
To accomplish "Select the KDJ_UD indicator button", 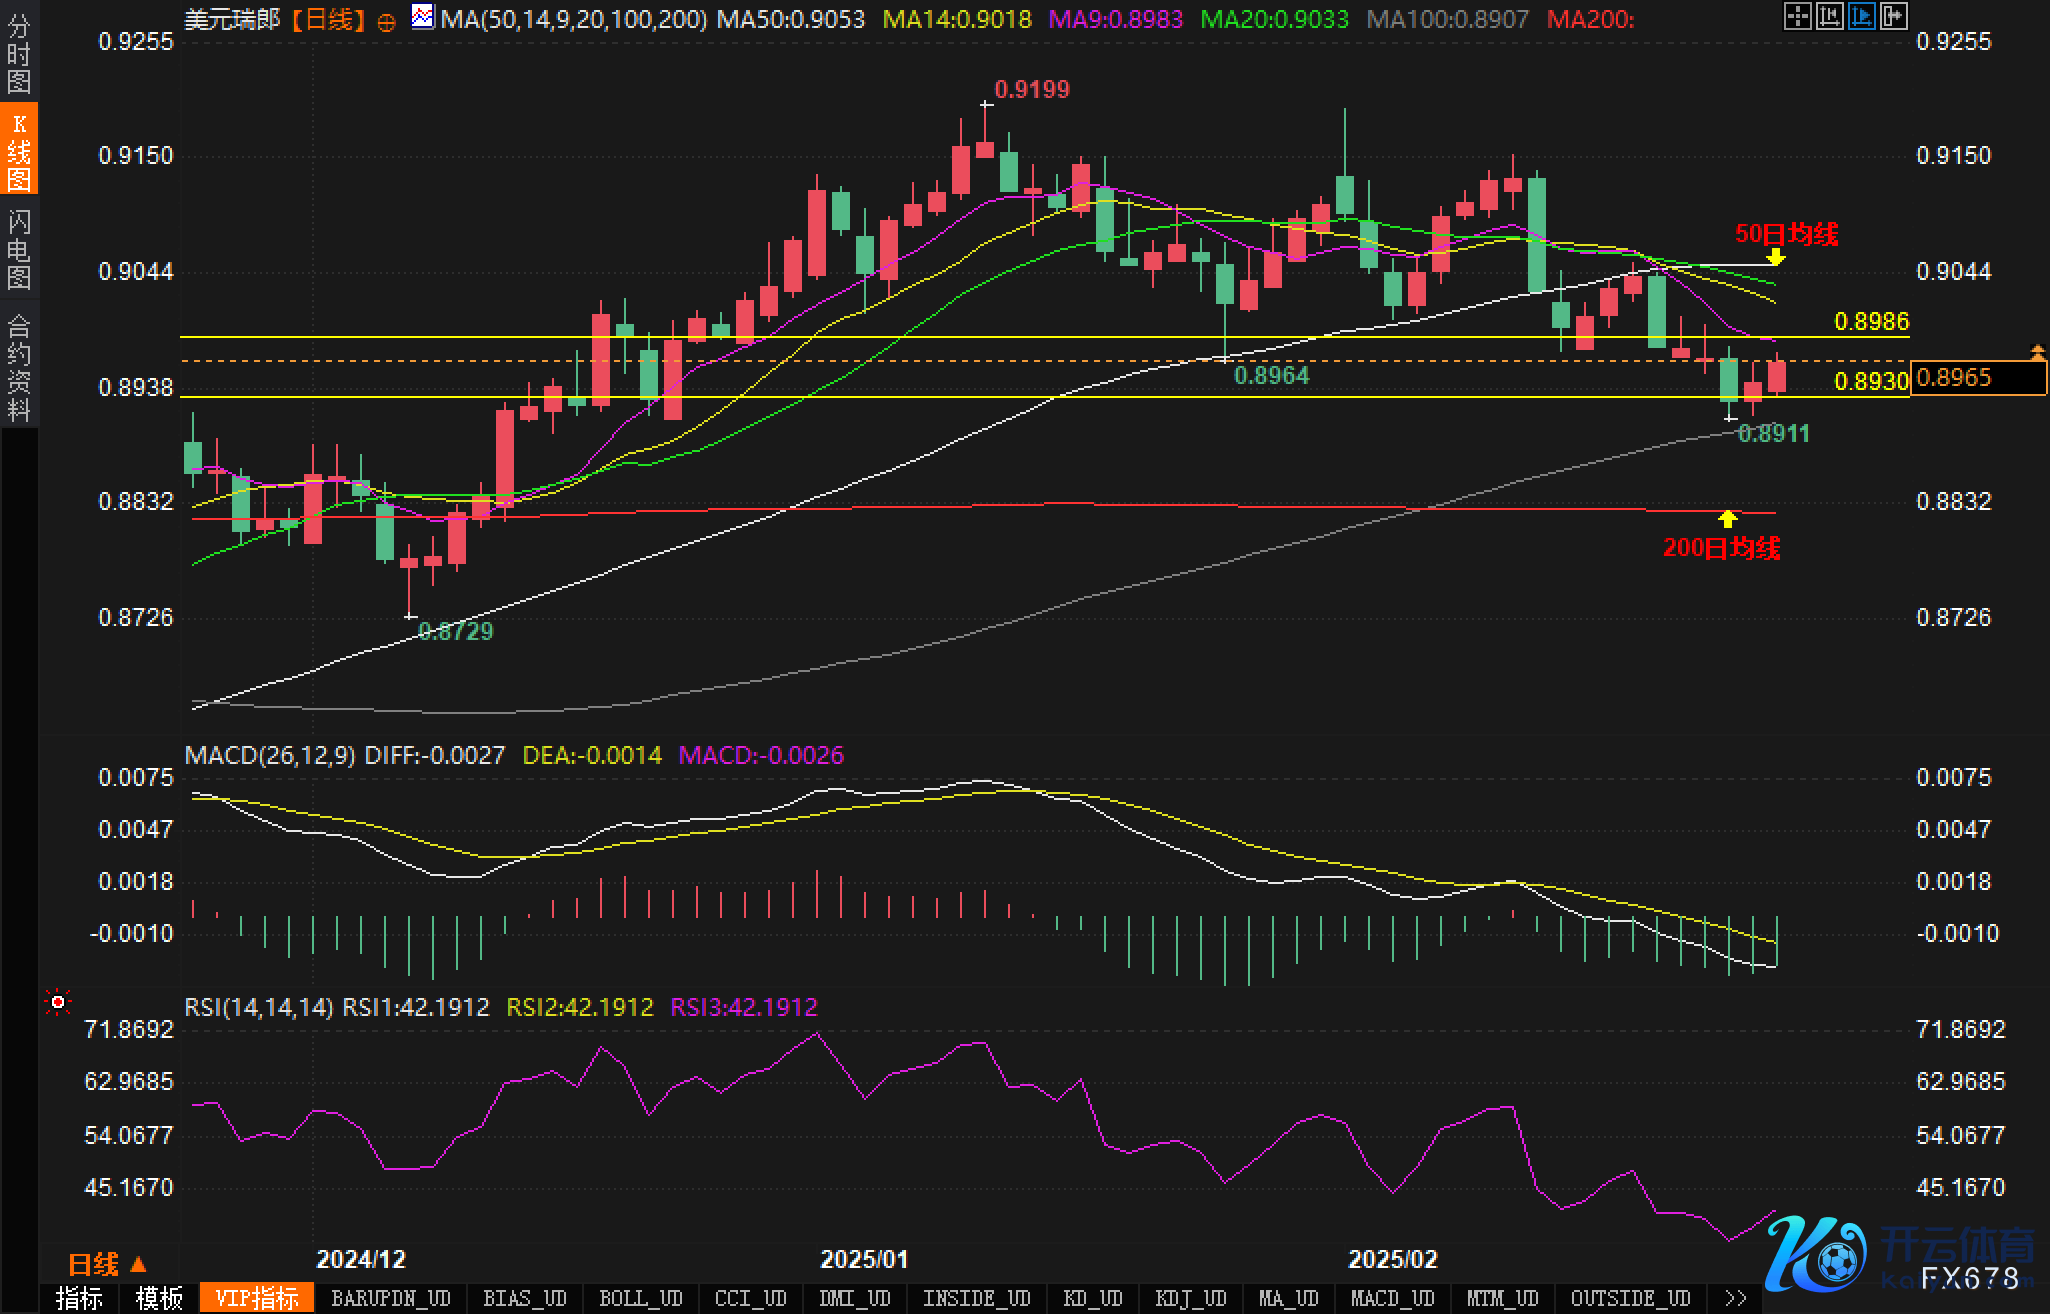I will click(x=1189, y=1298).
